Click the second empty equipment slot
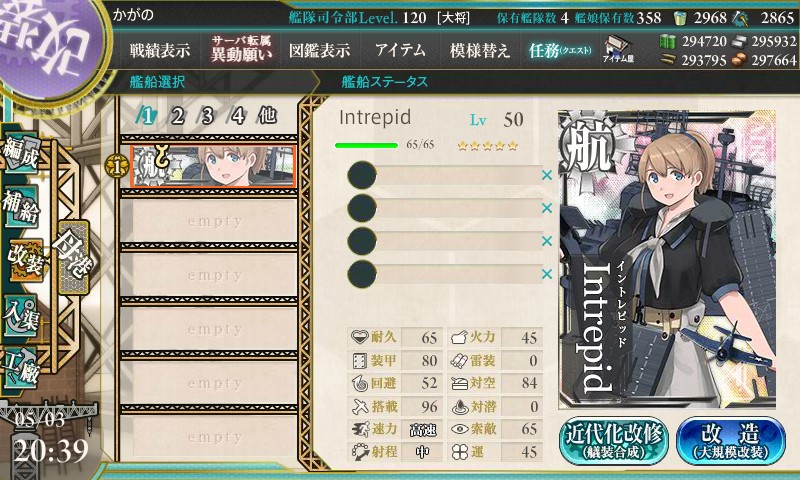This screenshot has width=800, height=480. (x=444, y=208)
